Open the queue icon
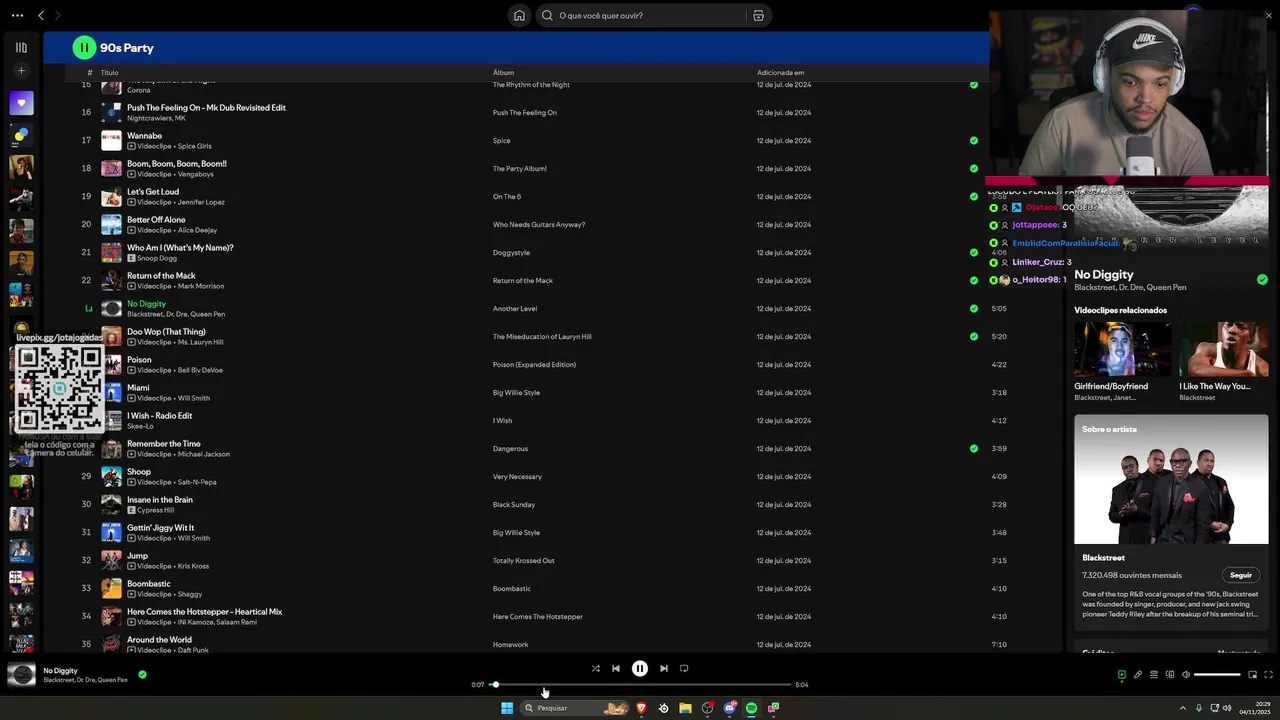This screenshot has height=720, width=1280. point(1153,675)
